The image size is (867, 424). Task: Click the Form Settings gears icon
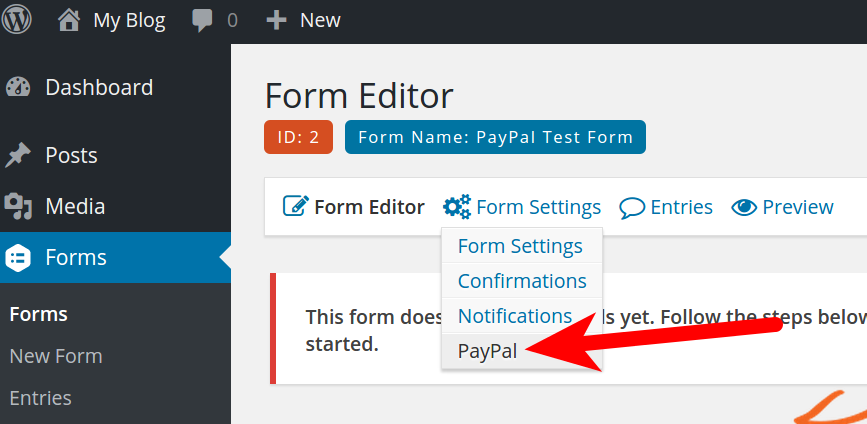click(x=457, y=207)
